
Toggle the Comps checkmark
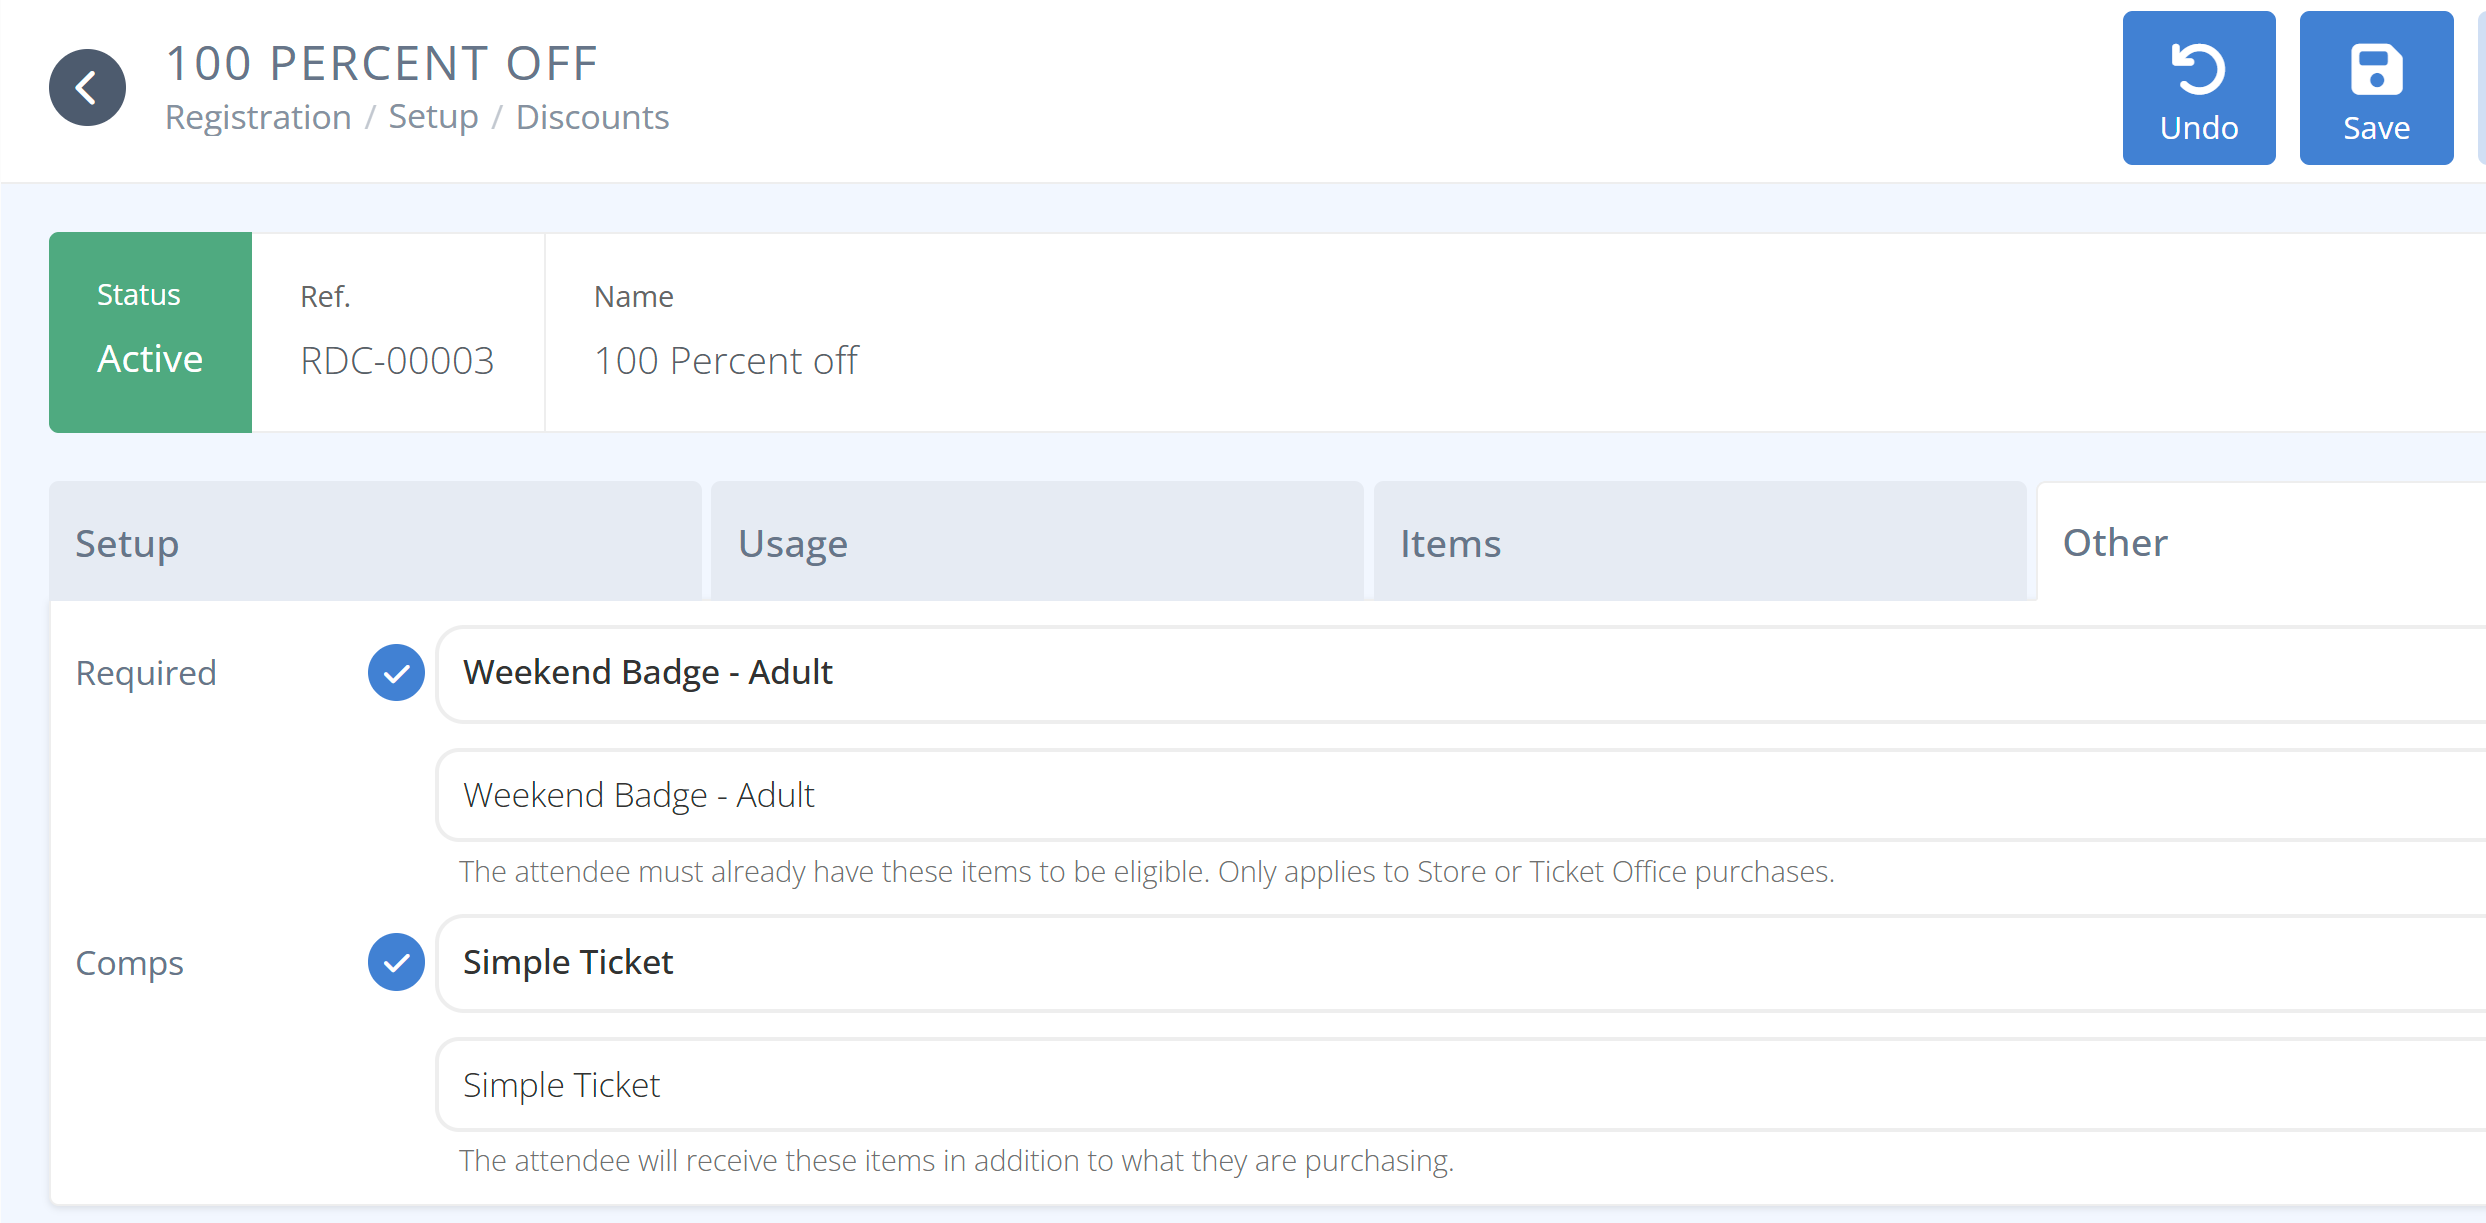click(x=396, y=962)
